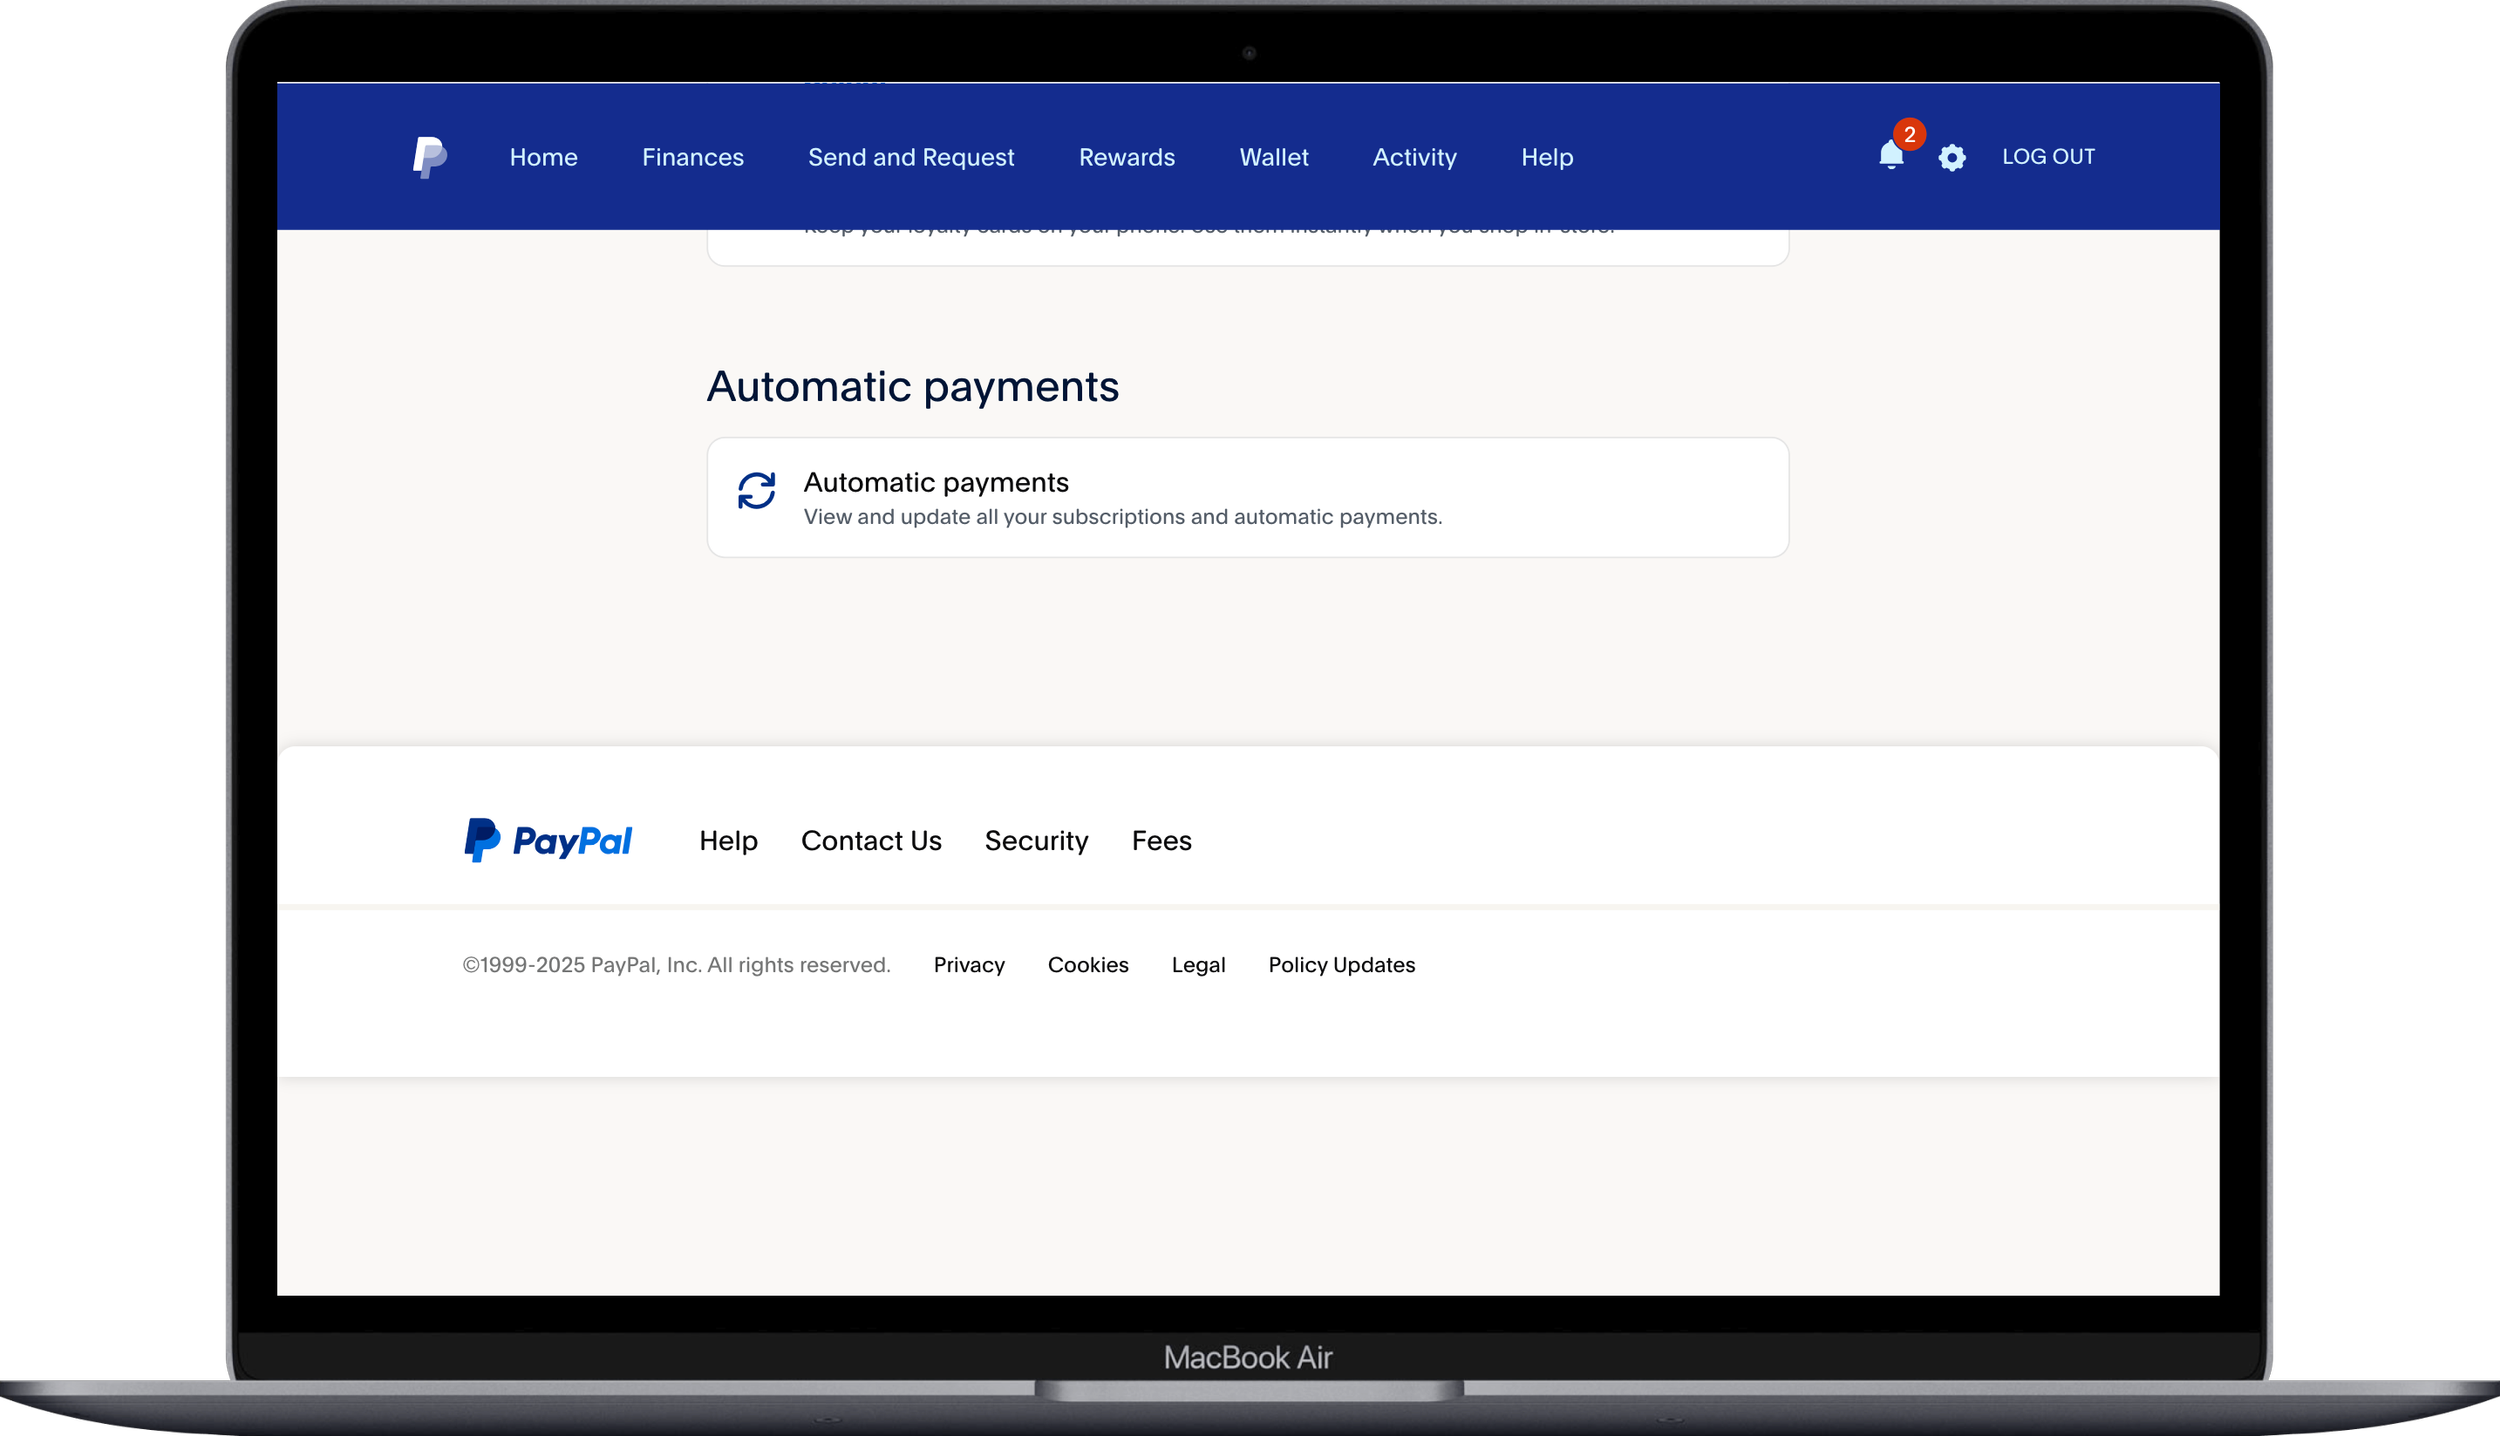The width and height of the screenshot is (2500, 1436).
Task: View the Activity page
Action: click(1414, 157)
